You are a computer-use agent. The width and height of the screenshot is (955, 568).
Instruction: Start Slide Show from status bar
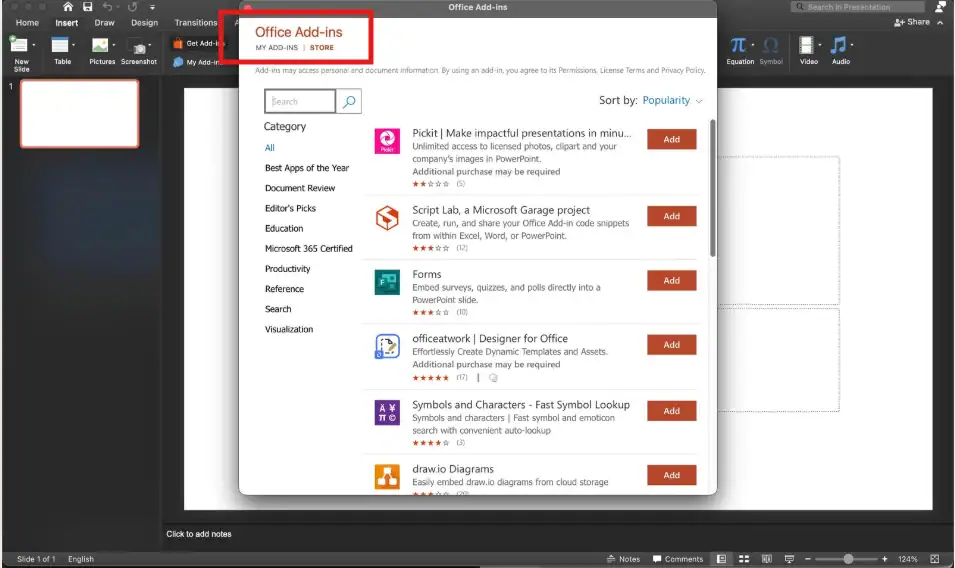[789, 559]
